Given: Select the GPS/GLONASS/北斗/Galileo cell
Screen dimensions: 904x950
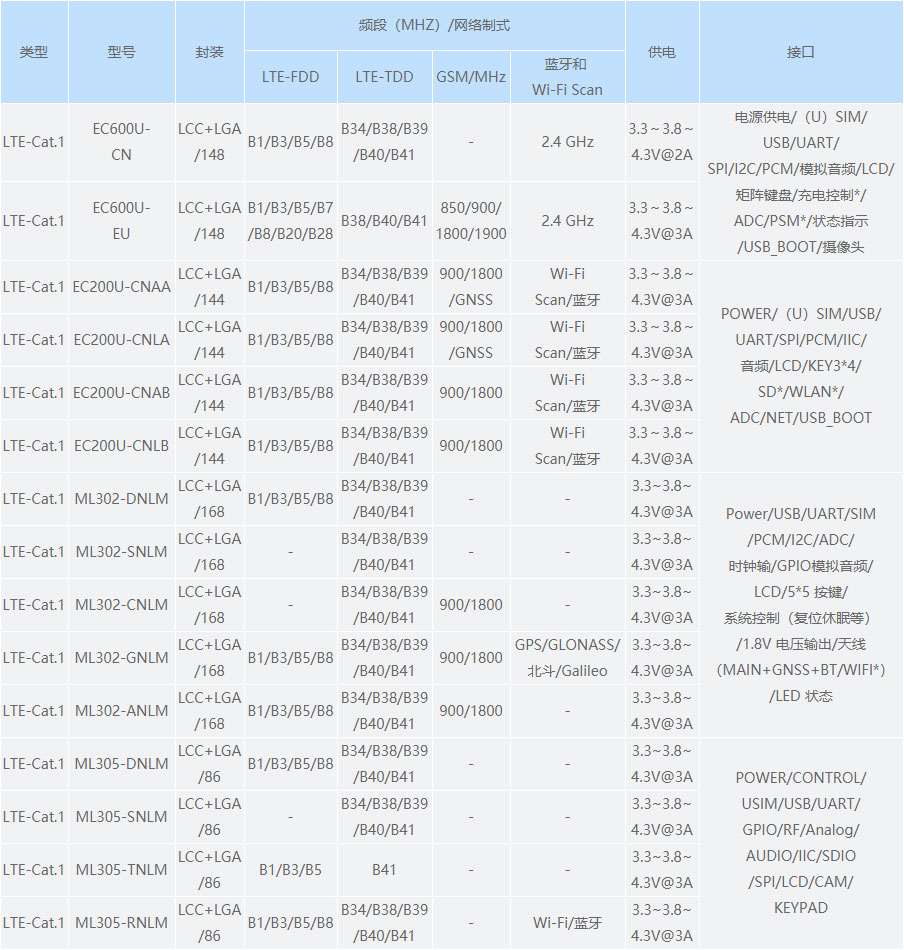Looking at the screenshot, I should pos(567,658).
